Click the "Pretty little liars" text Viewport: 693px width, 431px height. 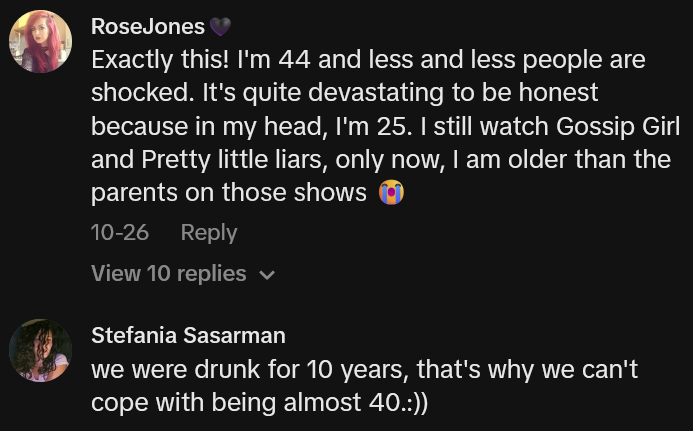tap(224, 160)
